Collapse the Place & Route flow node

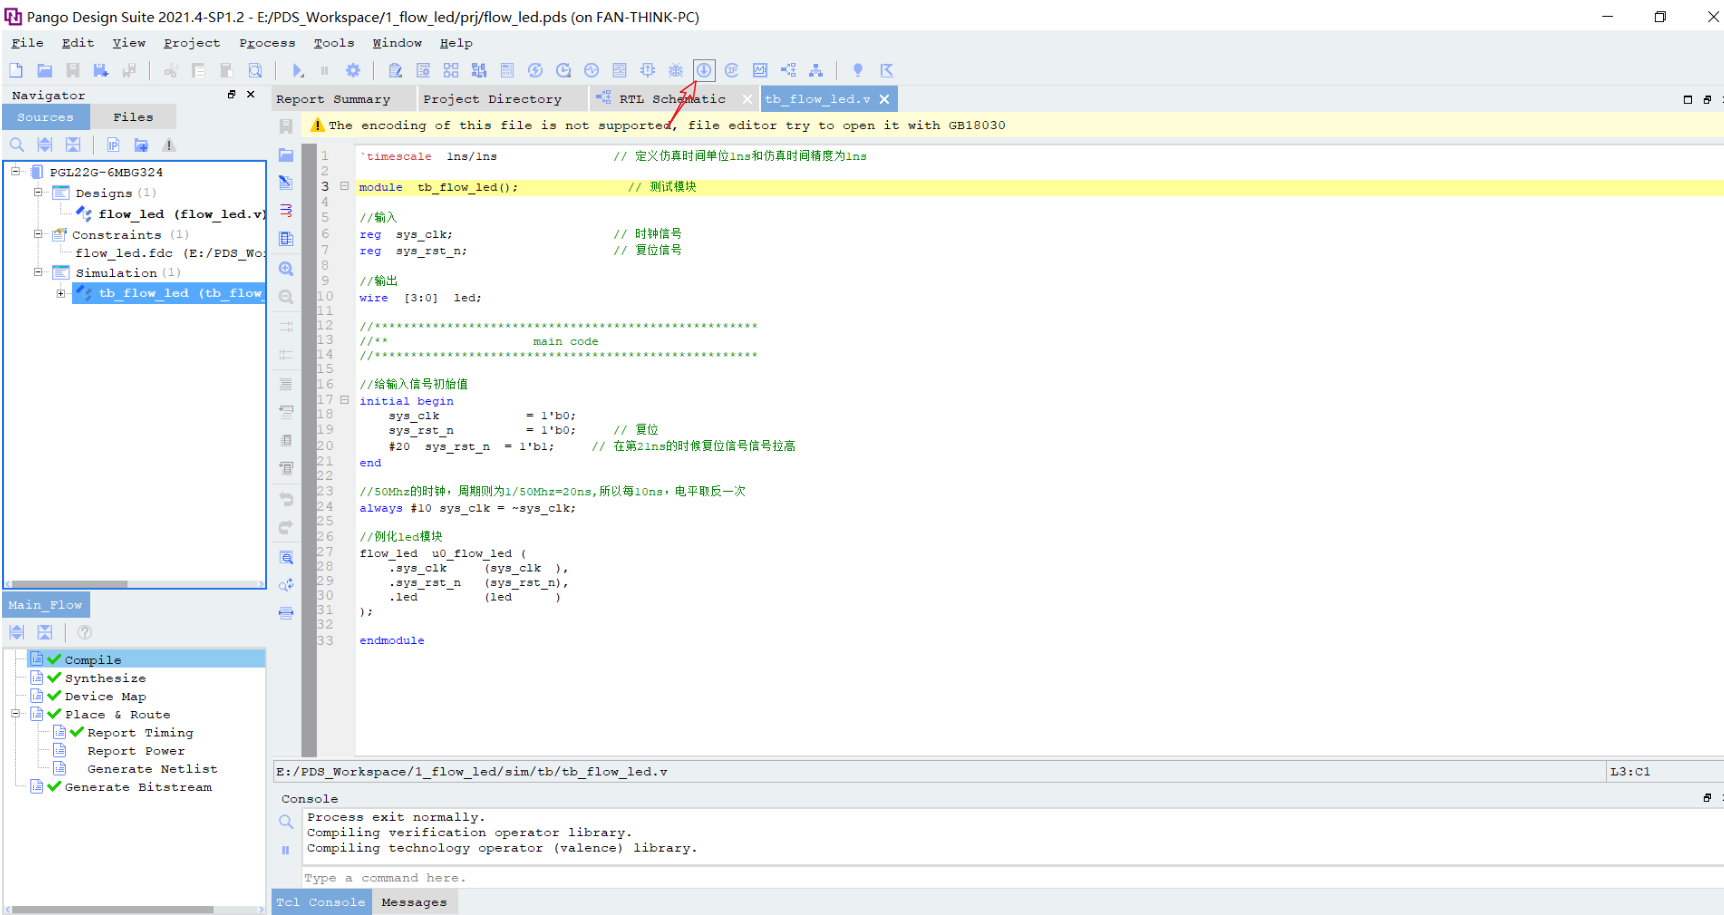(x=16, y=714)
